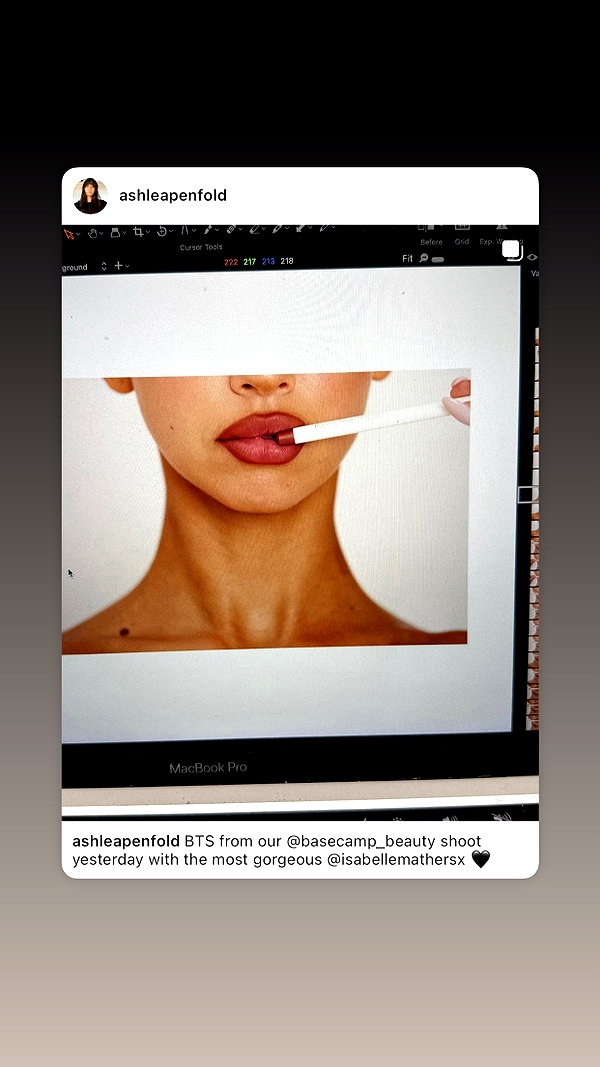600x1067 pixels.
Task: Click the lips photo in the viewer
Action: click(x=266, y=511)
